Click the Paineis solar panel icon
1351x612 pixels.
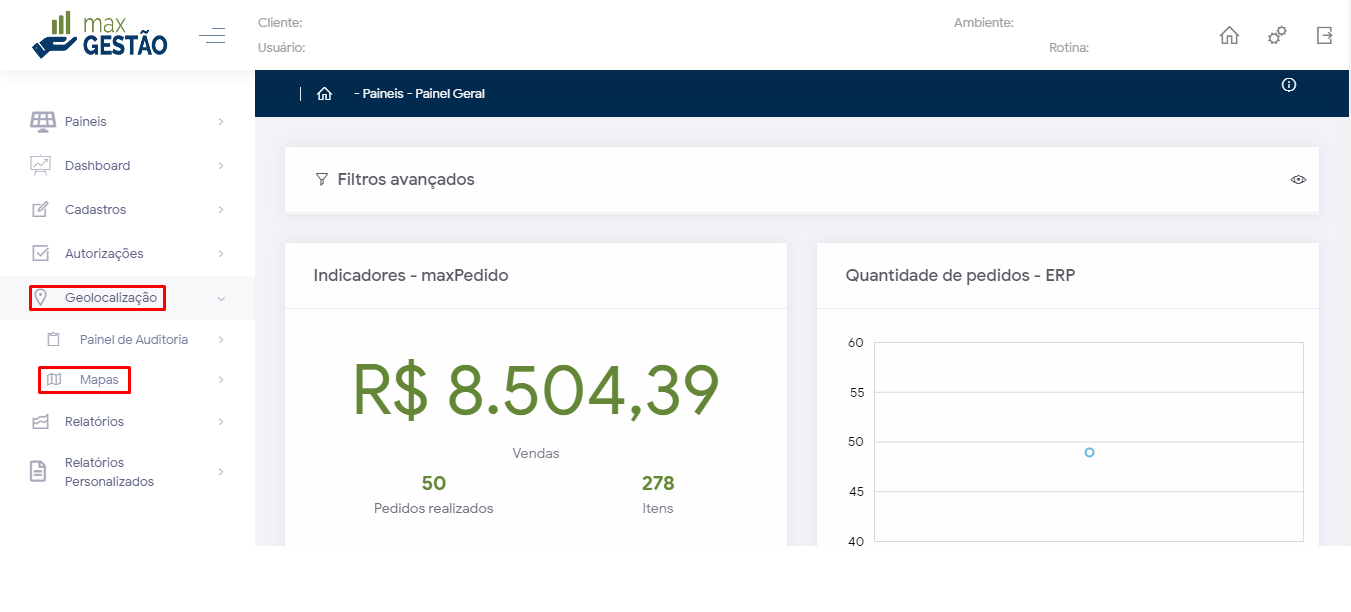(42, 121)
